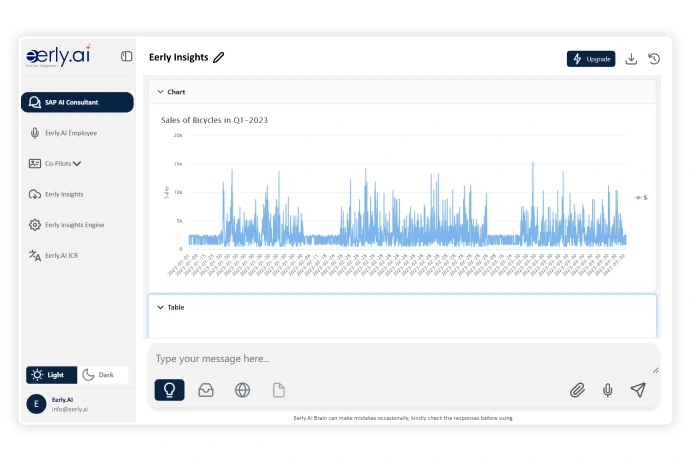The height and width of the screenshot is (461, 692).
Task: Click the message input field
Action: pyautogui.click(x=400, y=359)
